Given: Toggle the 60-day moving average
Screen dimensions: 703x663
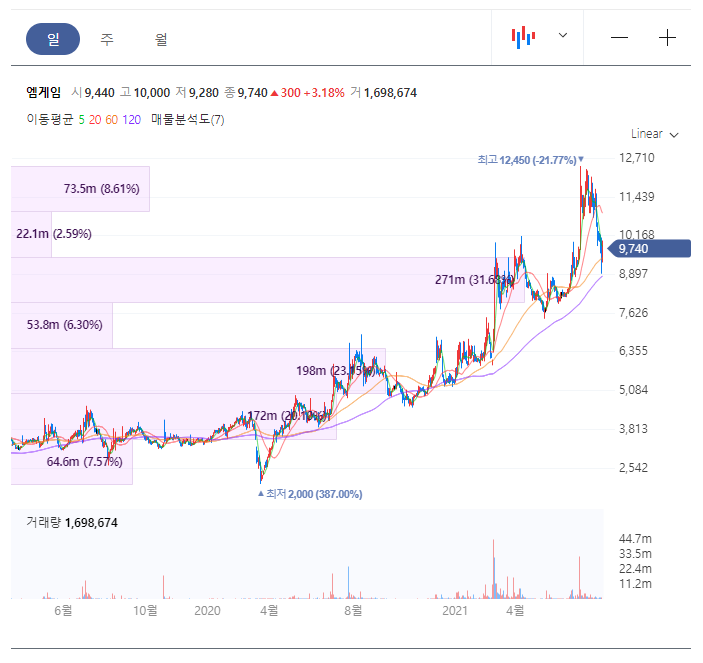Looking at the screenshot, I should [x=112, y=120].
